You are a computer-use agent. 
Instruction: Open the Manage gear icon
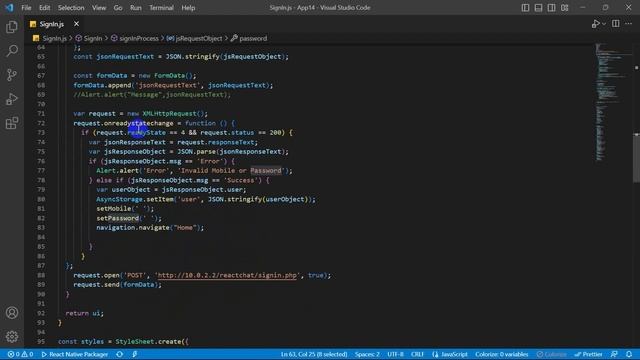(12, 336)
